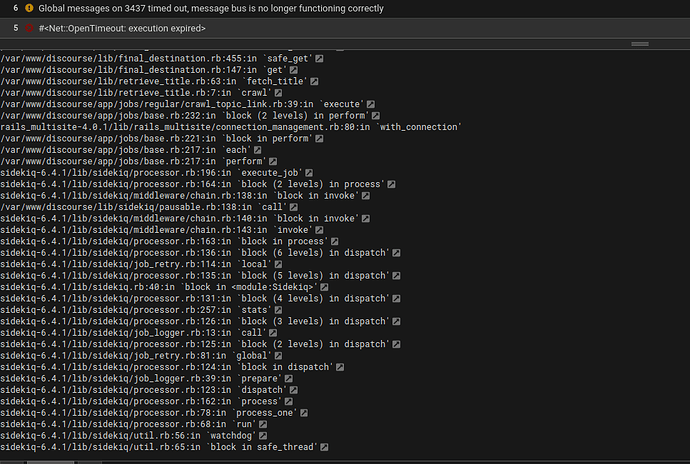Screen dimensions: 690x464
Task: Grab the panel resize handle above backtrace
Action: point(640,44)
